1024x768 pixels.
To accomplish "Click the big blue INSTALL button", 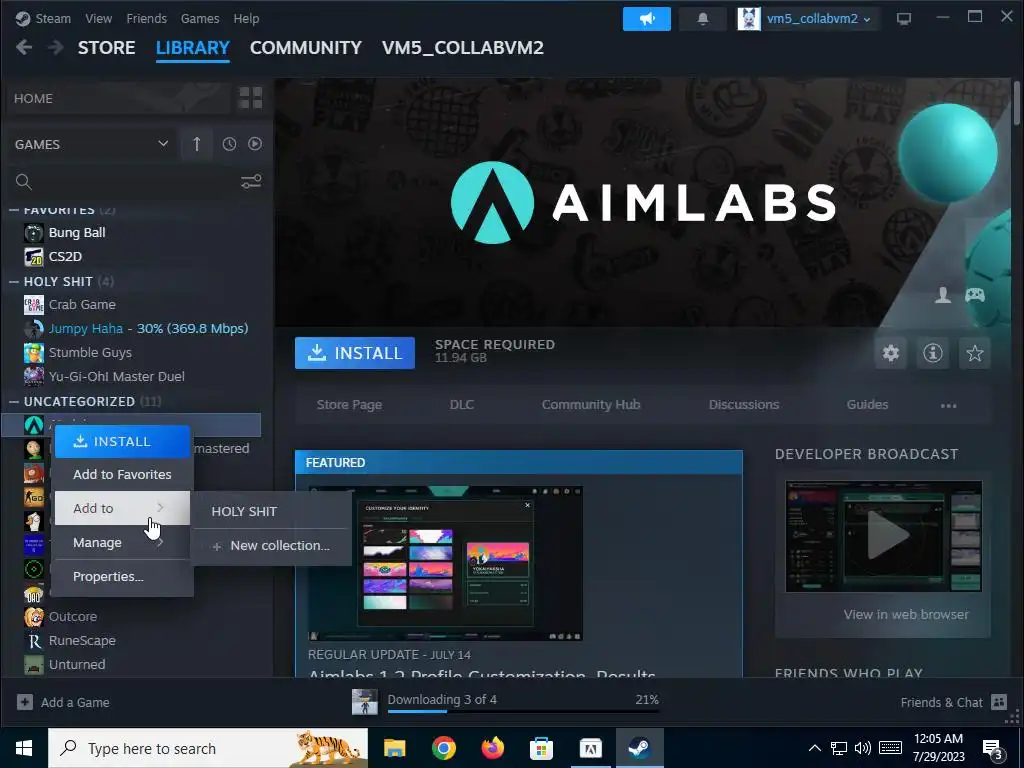I will [x=355, y=353].
